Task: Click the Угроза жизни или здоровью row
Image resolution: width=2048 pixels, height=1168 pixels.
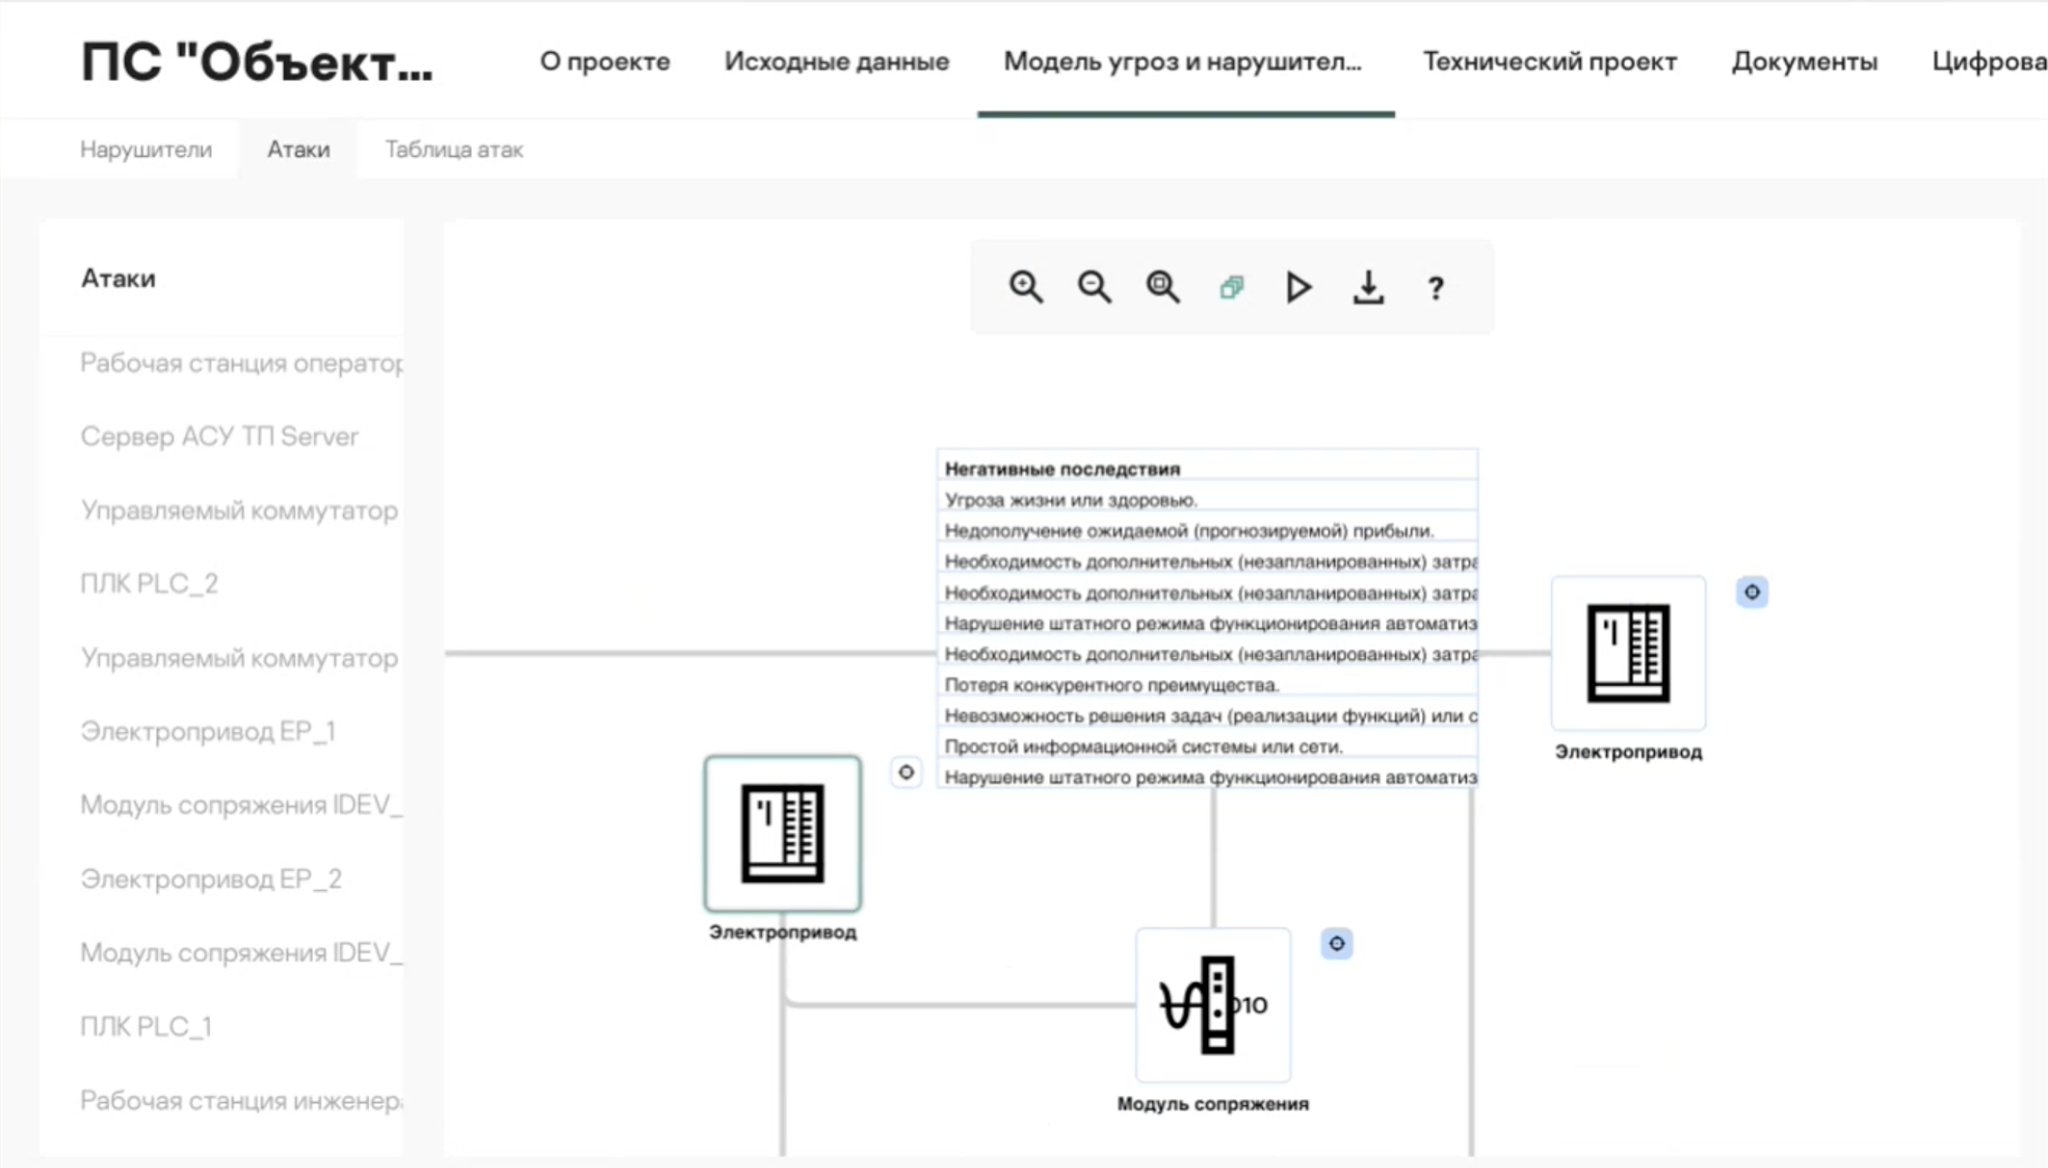Action: [1071, 499]
